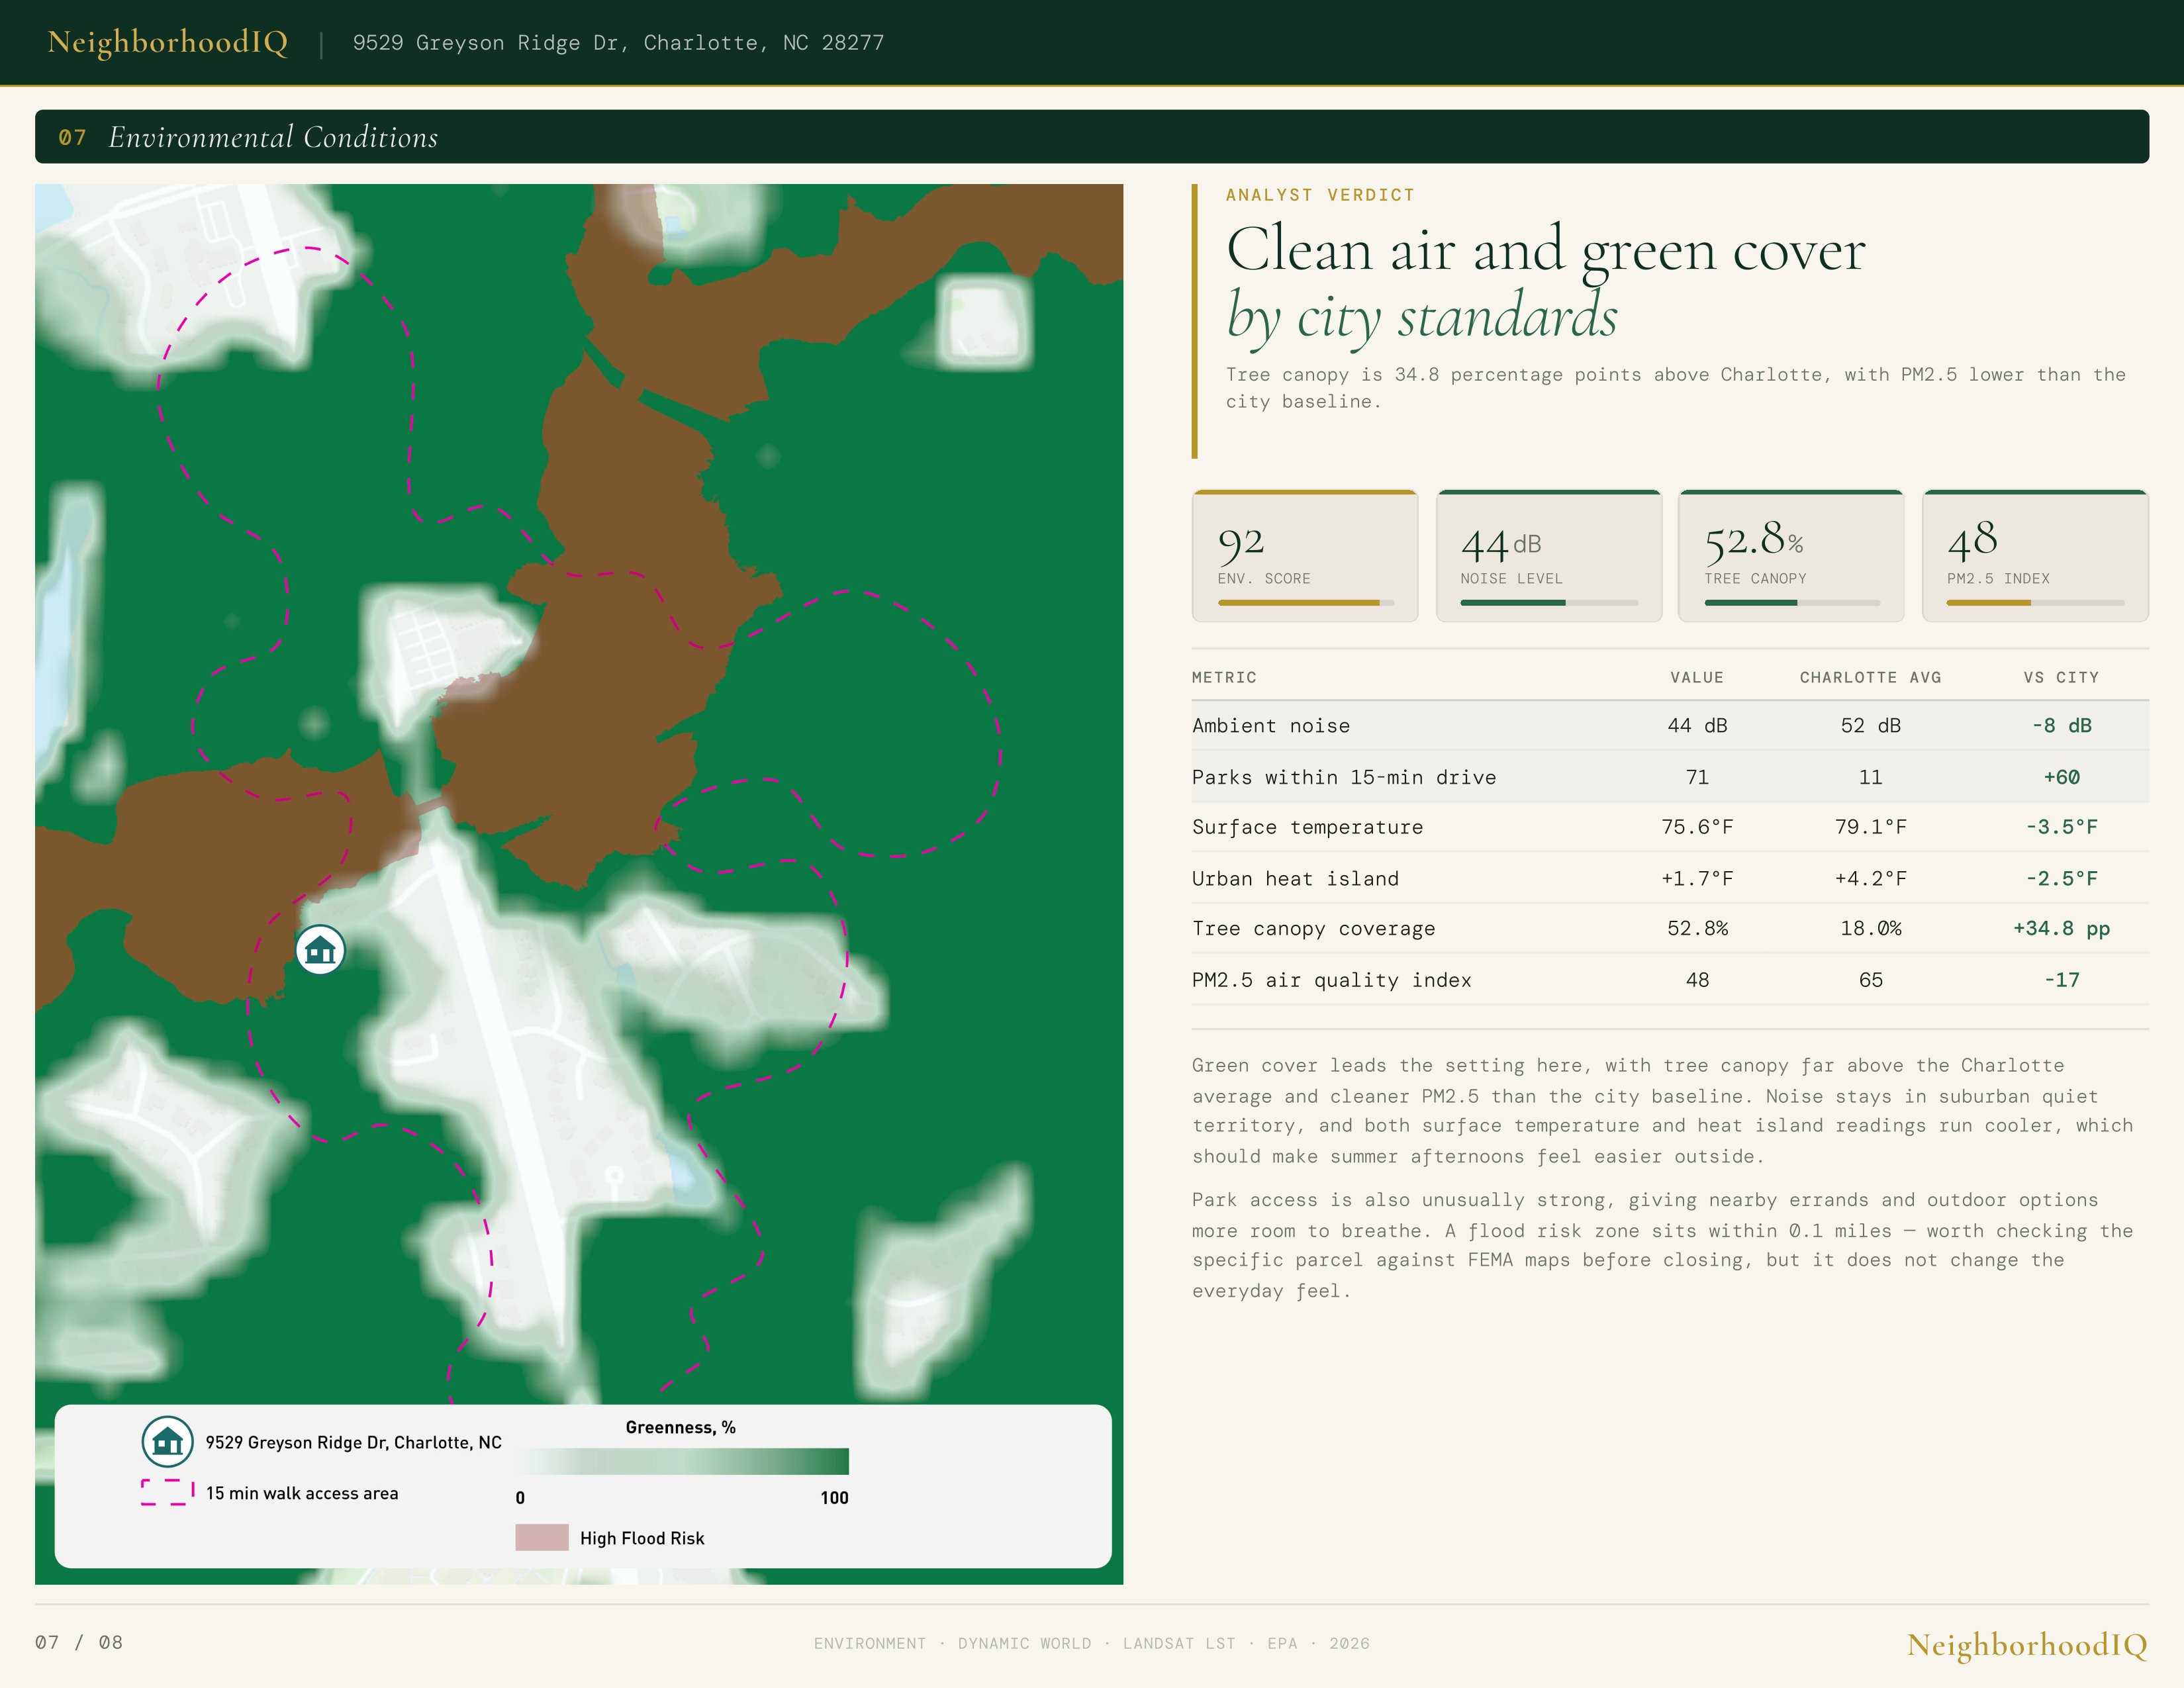Viewport: 2184px width, 1688px height.
Task: Click the Greenness, % legend title
Action: pyautogui.click(x=681, y=1428)
